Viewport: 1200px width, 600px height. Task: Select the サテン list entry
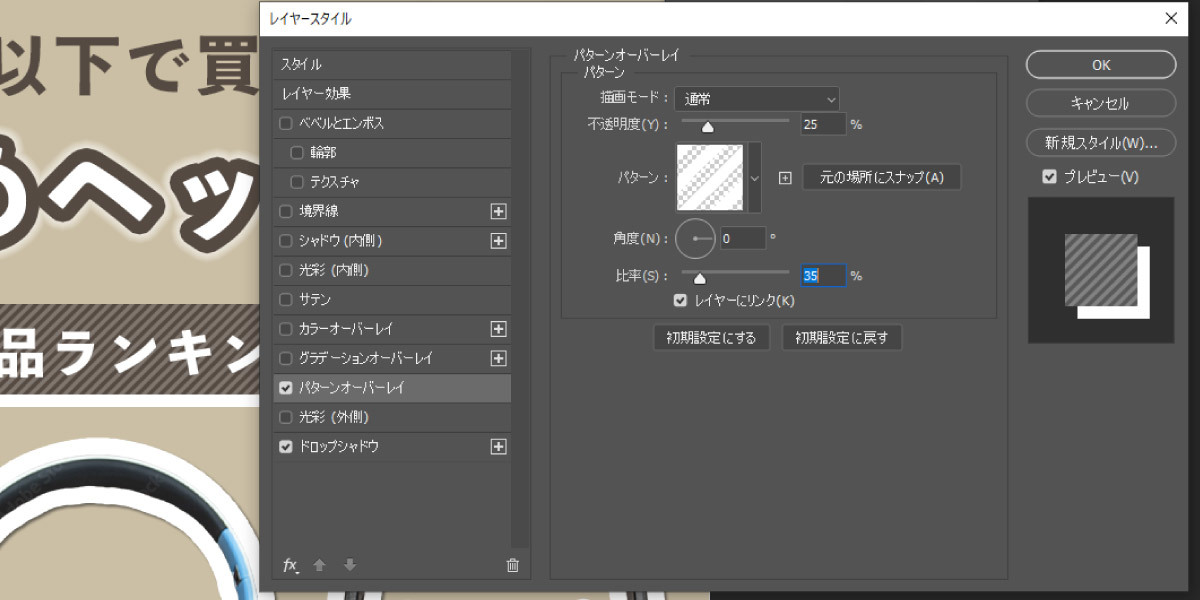(392, 300)
